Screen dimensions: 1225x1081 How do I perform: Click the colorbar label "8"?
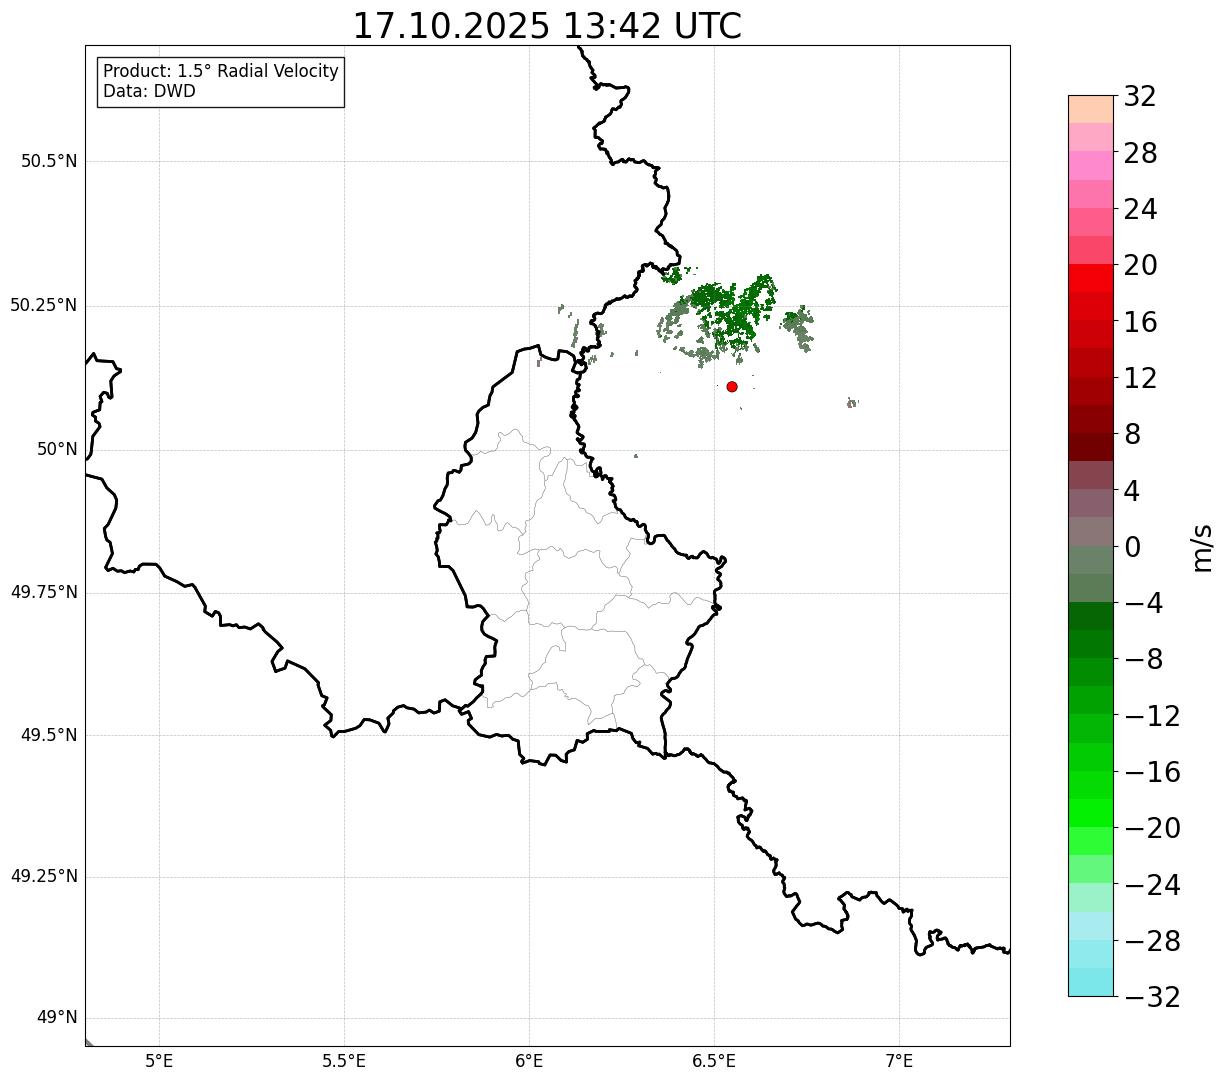(1132, 435)
